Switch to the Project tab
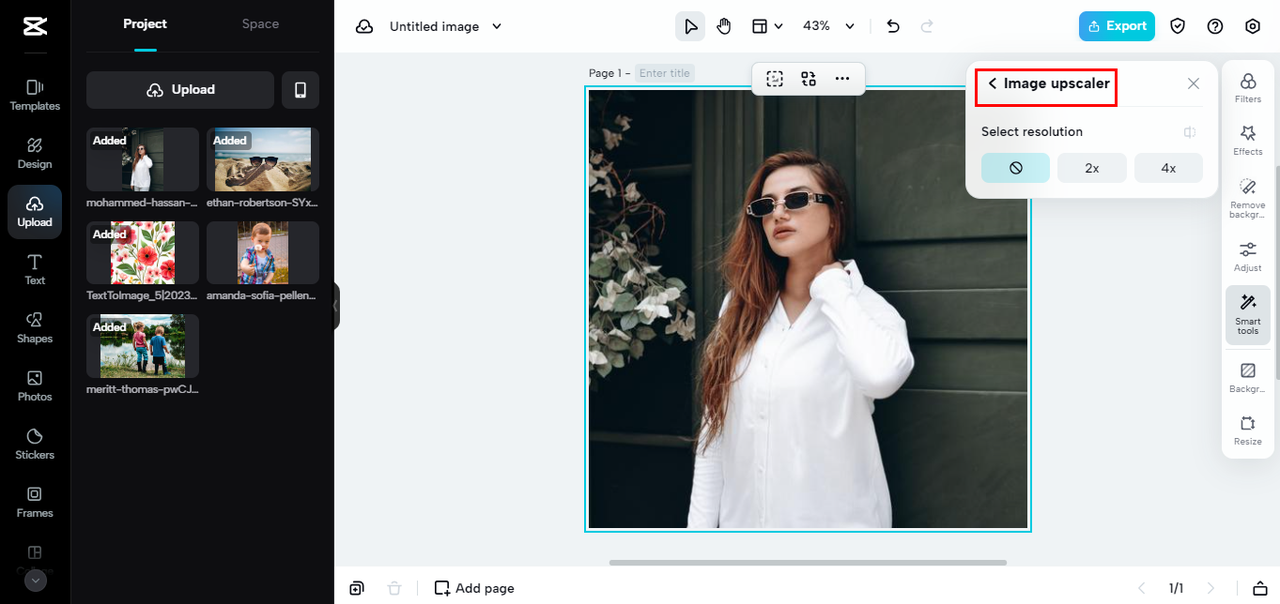Screen dimensions: 1280x604 click(145, 24)
